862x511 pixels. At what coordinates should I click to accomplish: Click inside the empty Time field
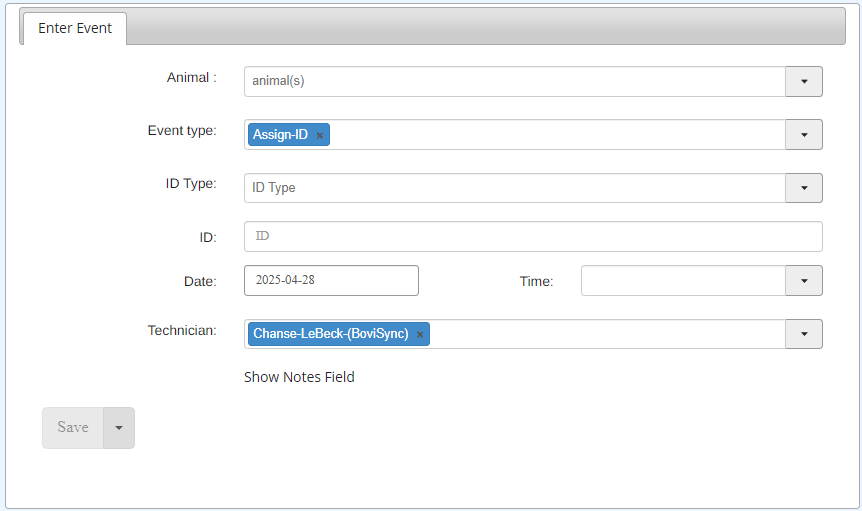pos(683,281)
